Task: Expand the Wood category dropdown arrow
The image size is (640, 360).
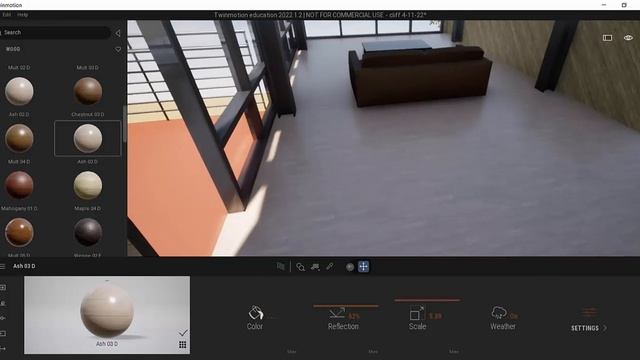Action: click(118, 49)
